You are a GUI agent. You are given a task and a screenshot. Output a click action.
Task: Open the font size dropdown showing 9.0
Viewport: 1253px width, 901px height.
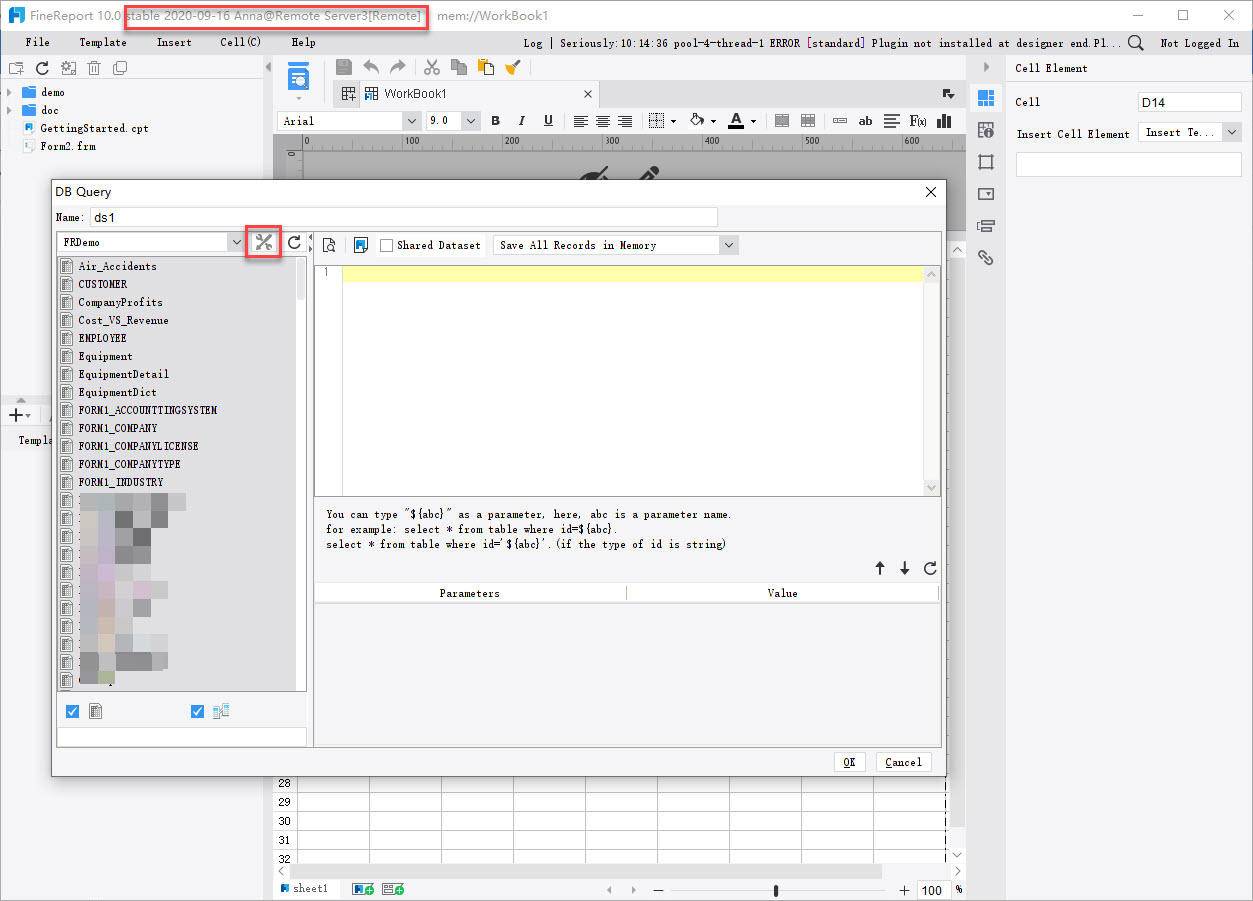[x=470, y=120]
